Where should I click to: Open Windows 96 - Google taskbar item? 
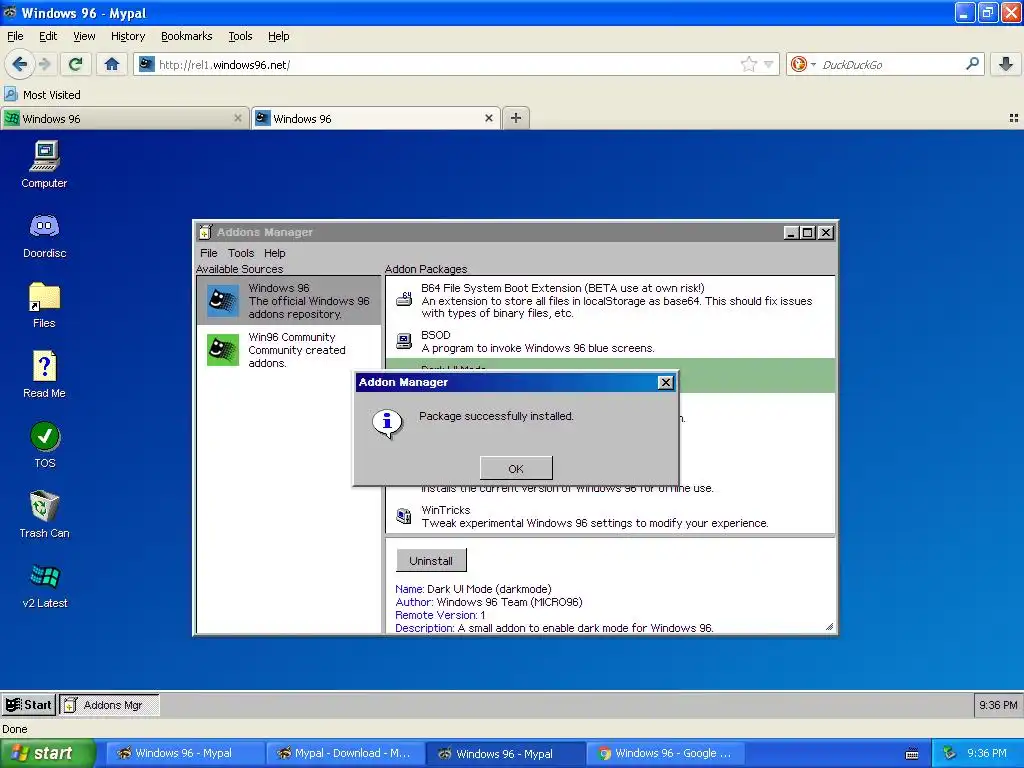(x=665, y=753)
